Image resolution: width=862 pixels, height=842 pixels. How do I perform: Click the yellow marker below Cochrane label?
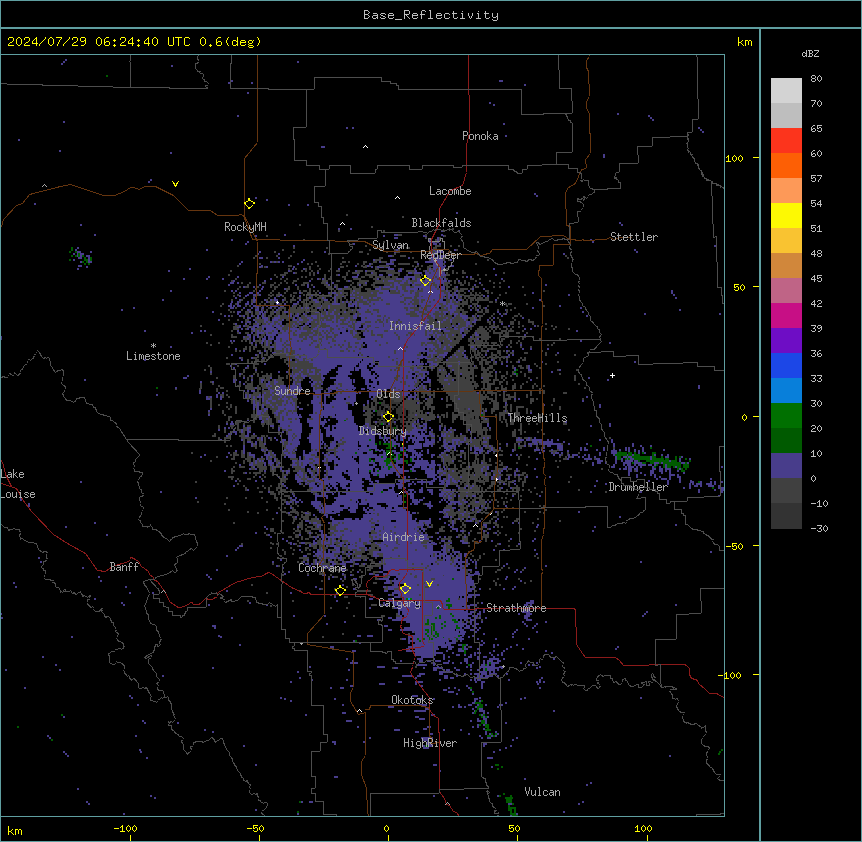tap(340, 590)
